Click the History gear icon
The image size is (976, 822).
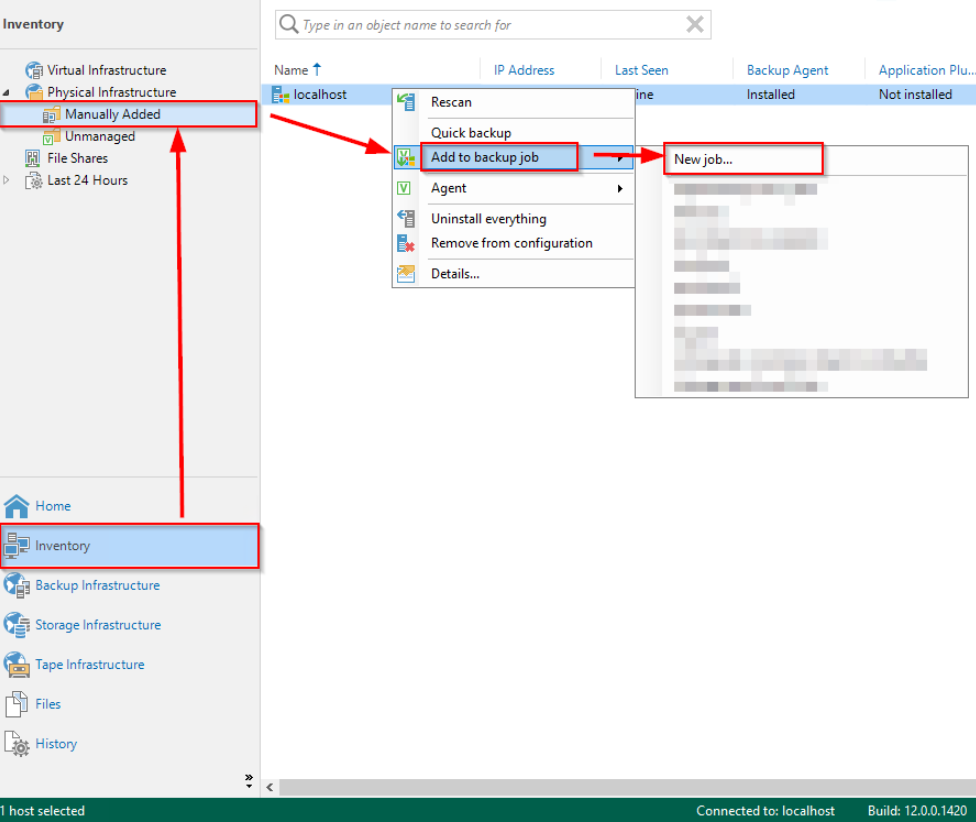17,744
